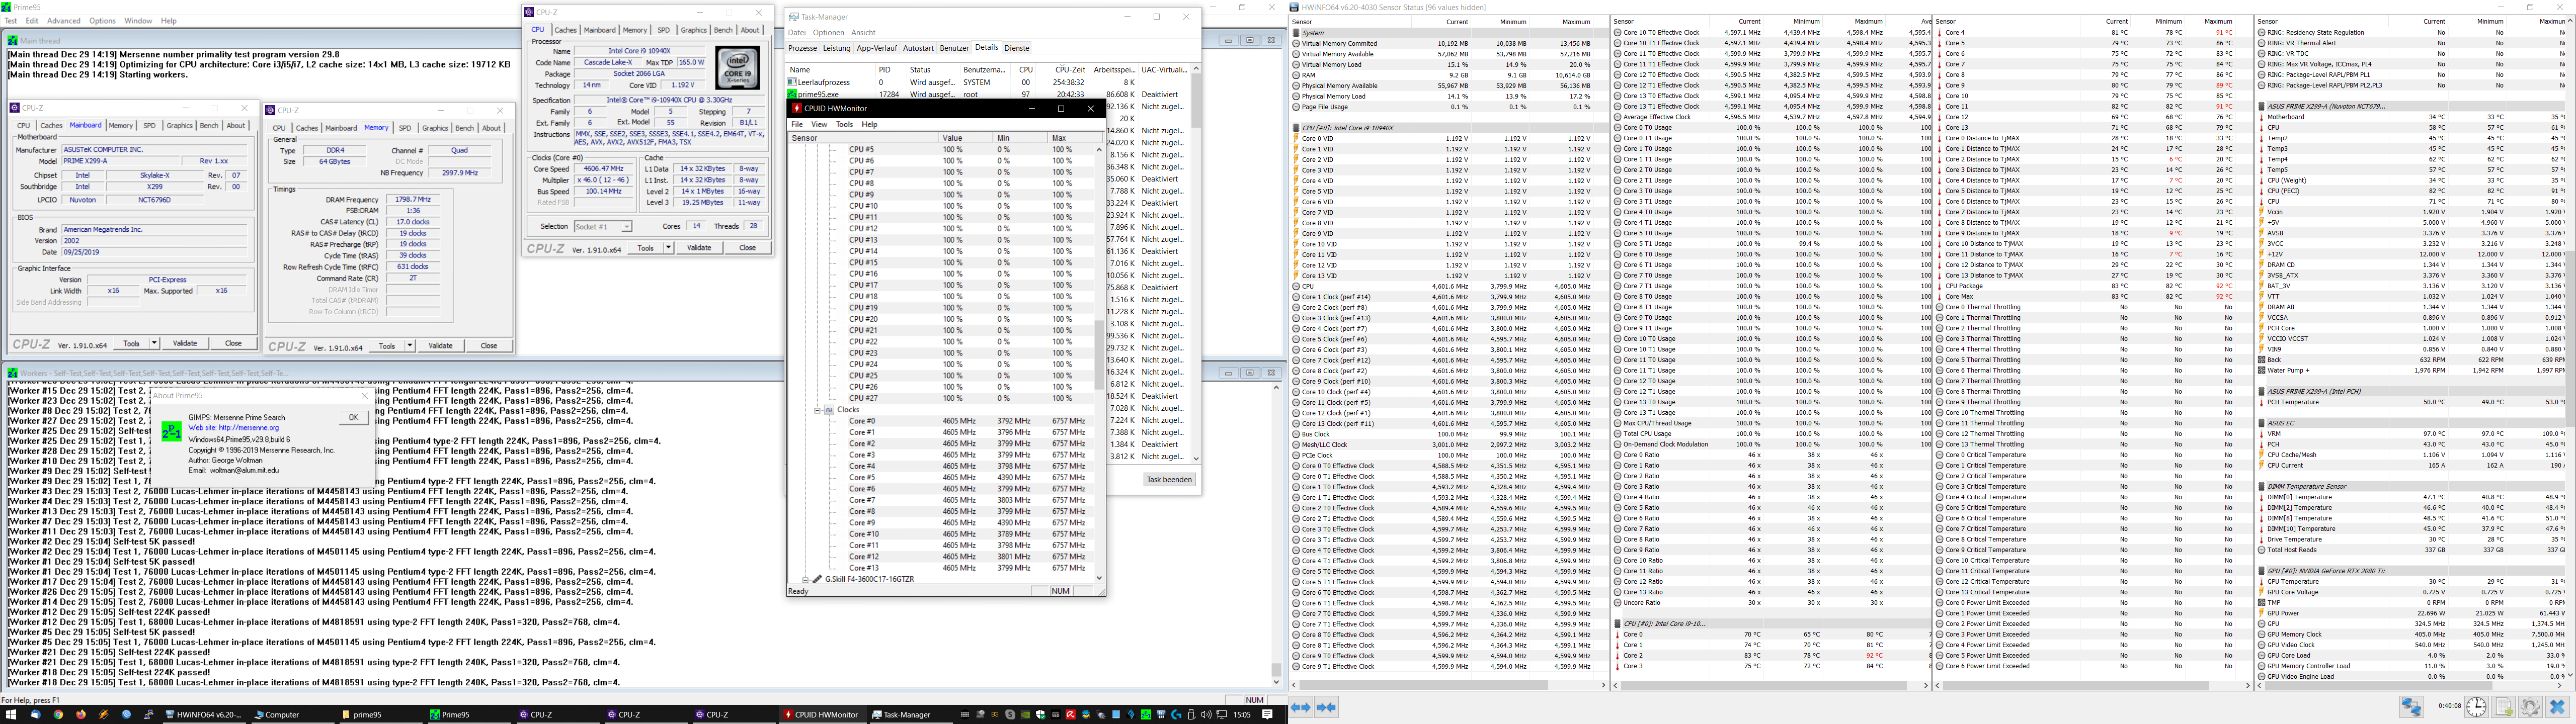
Task: Click HWiNFO logging start sheet icon
Action: [2504, 707]
